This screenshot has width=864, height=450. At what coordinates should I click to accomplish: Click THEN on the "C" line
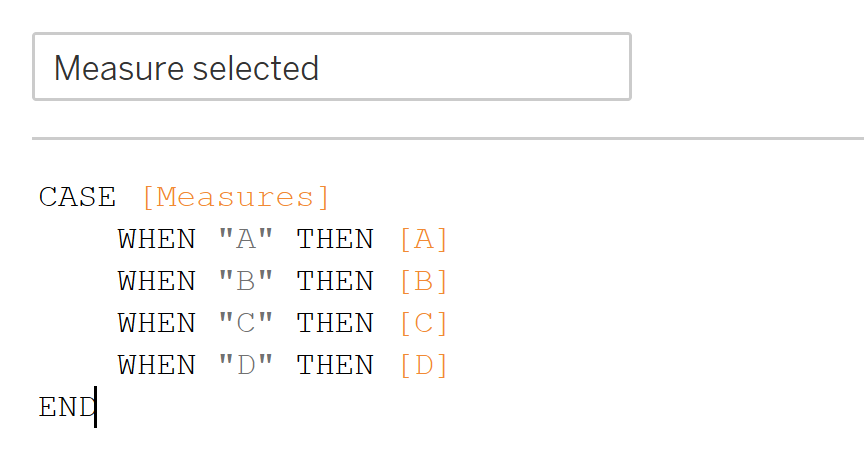(x=335, y=323)
